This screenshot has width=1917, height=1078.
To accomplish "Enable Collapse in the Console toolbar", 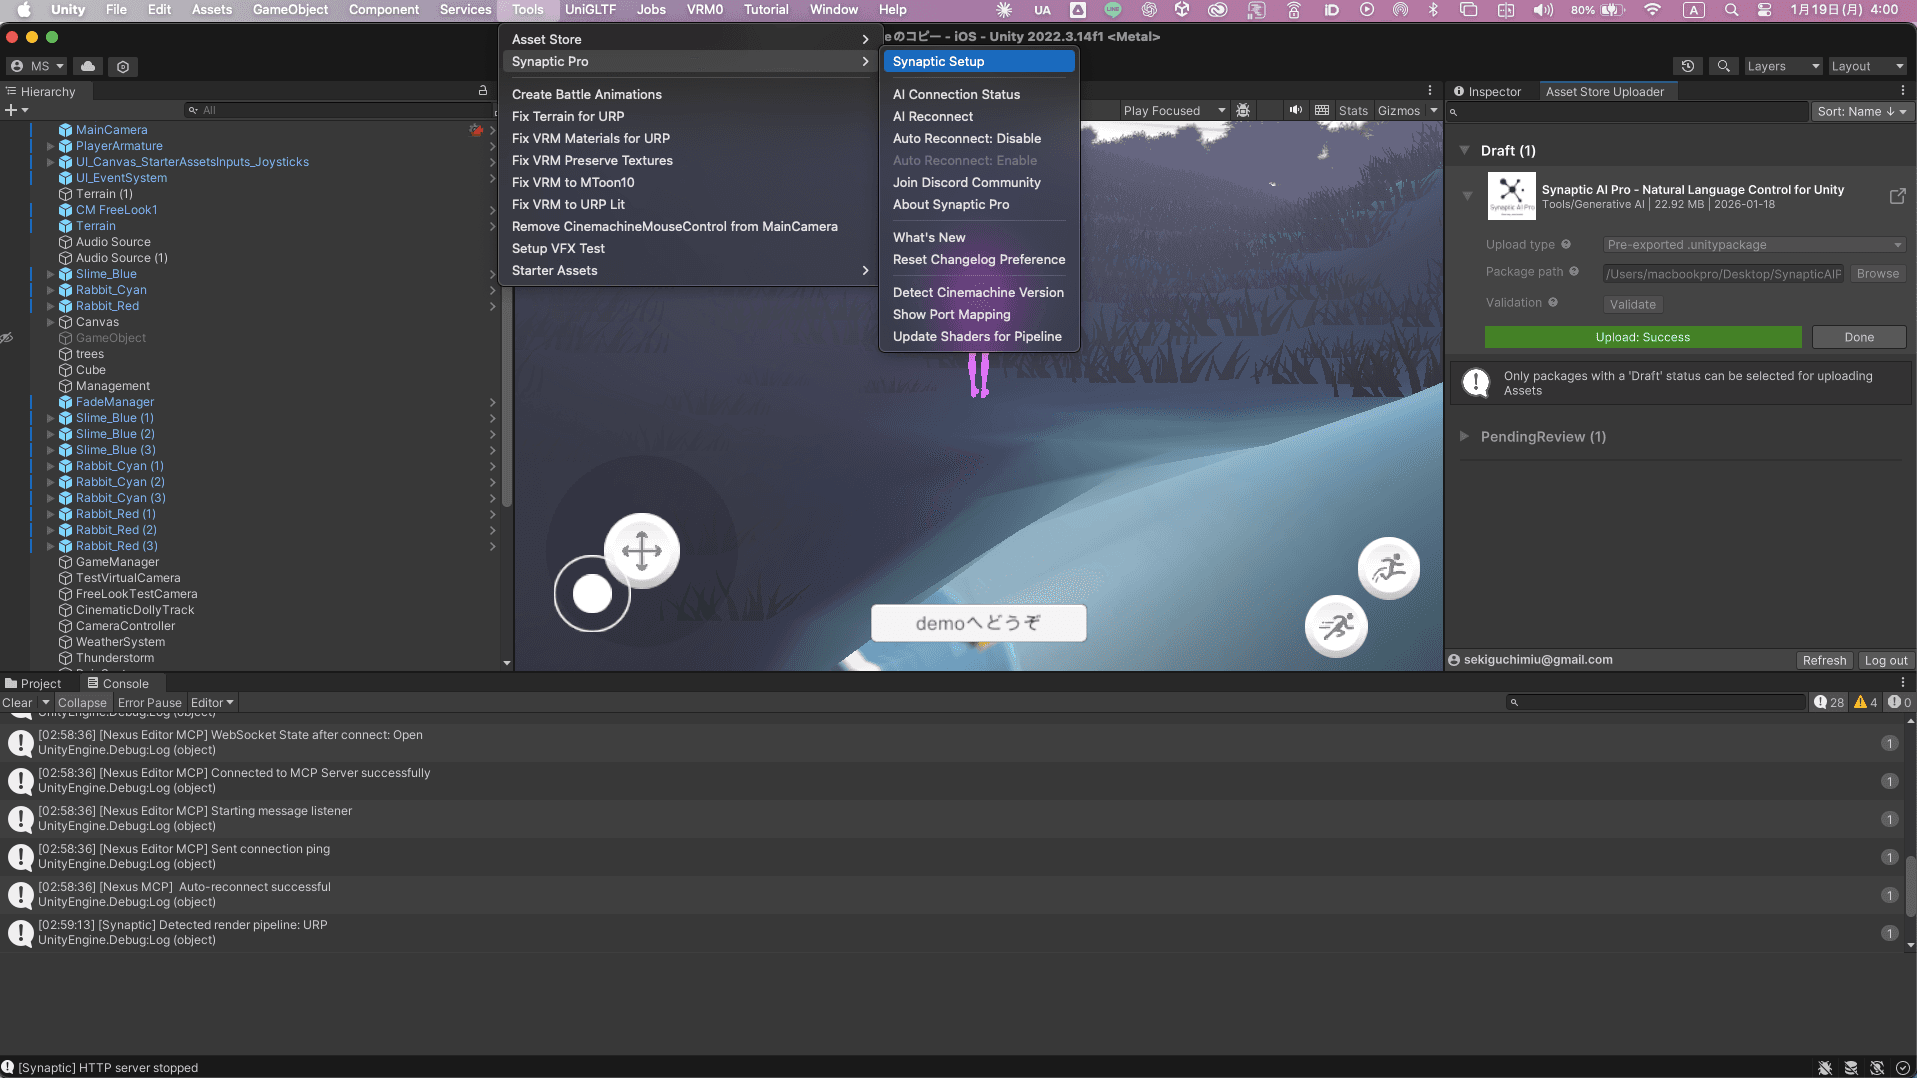I will [82, 702].
